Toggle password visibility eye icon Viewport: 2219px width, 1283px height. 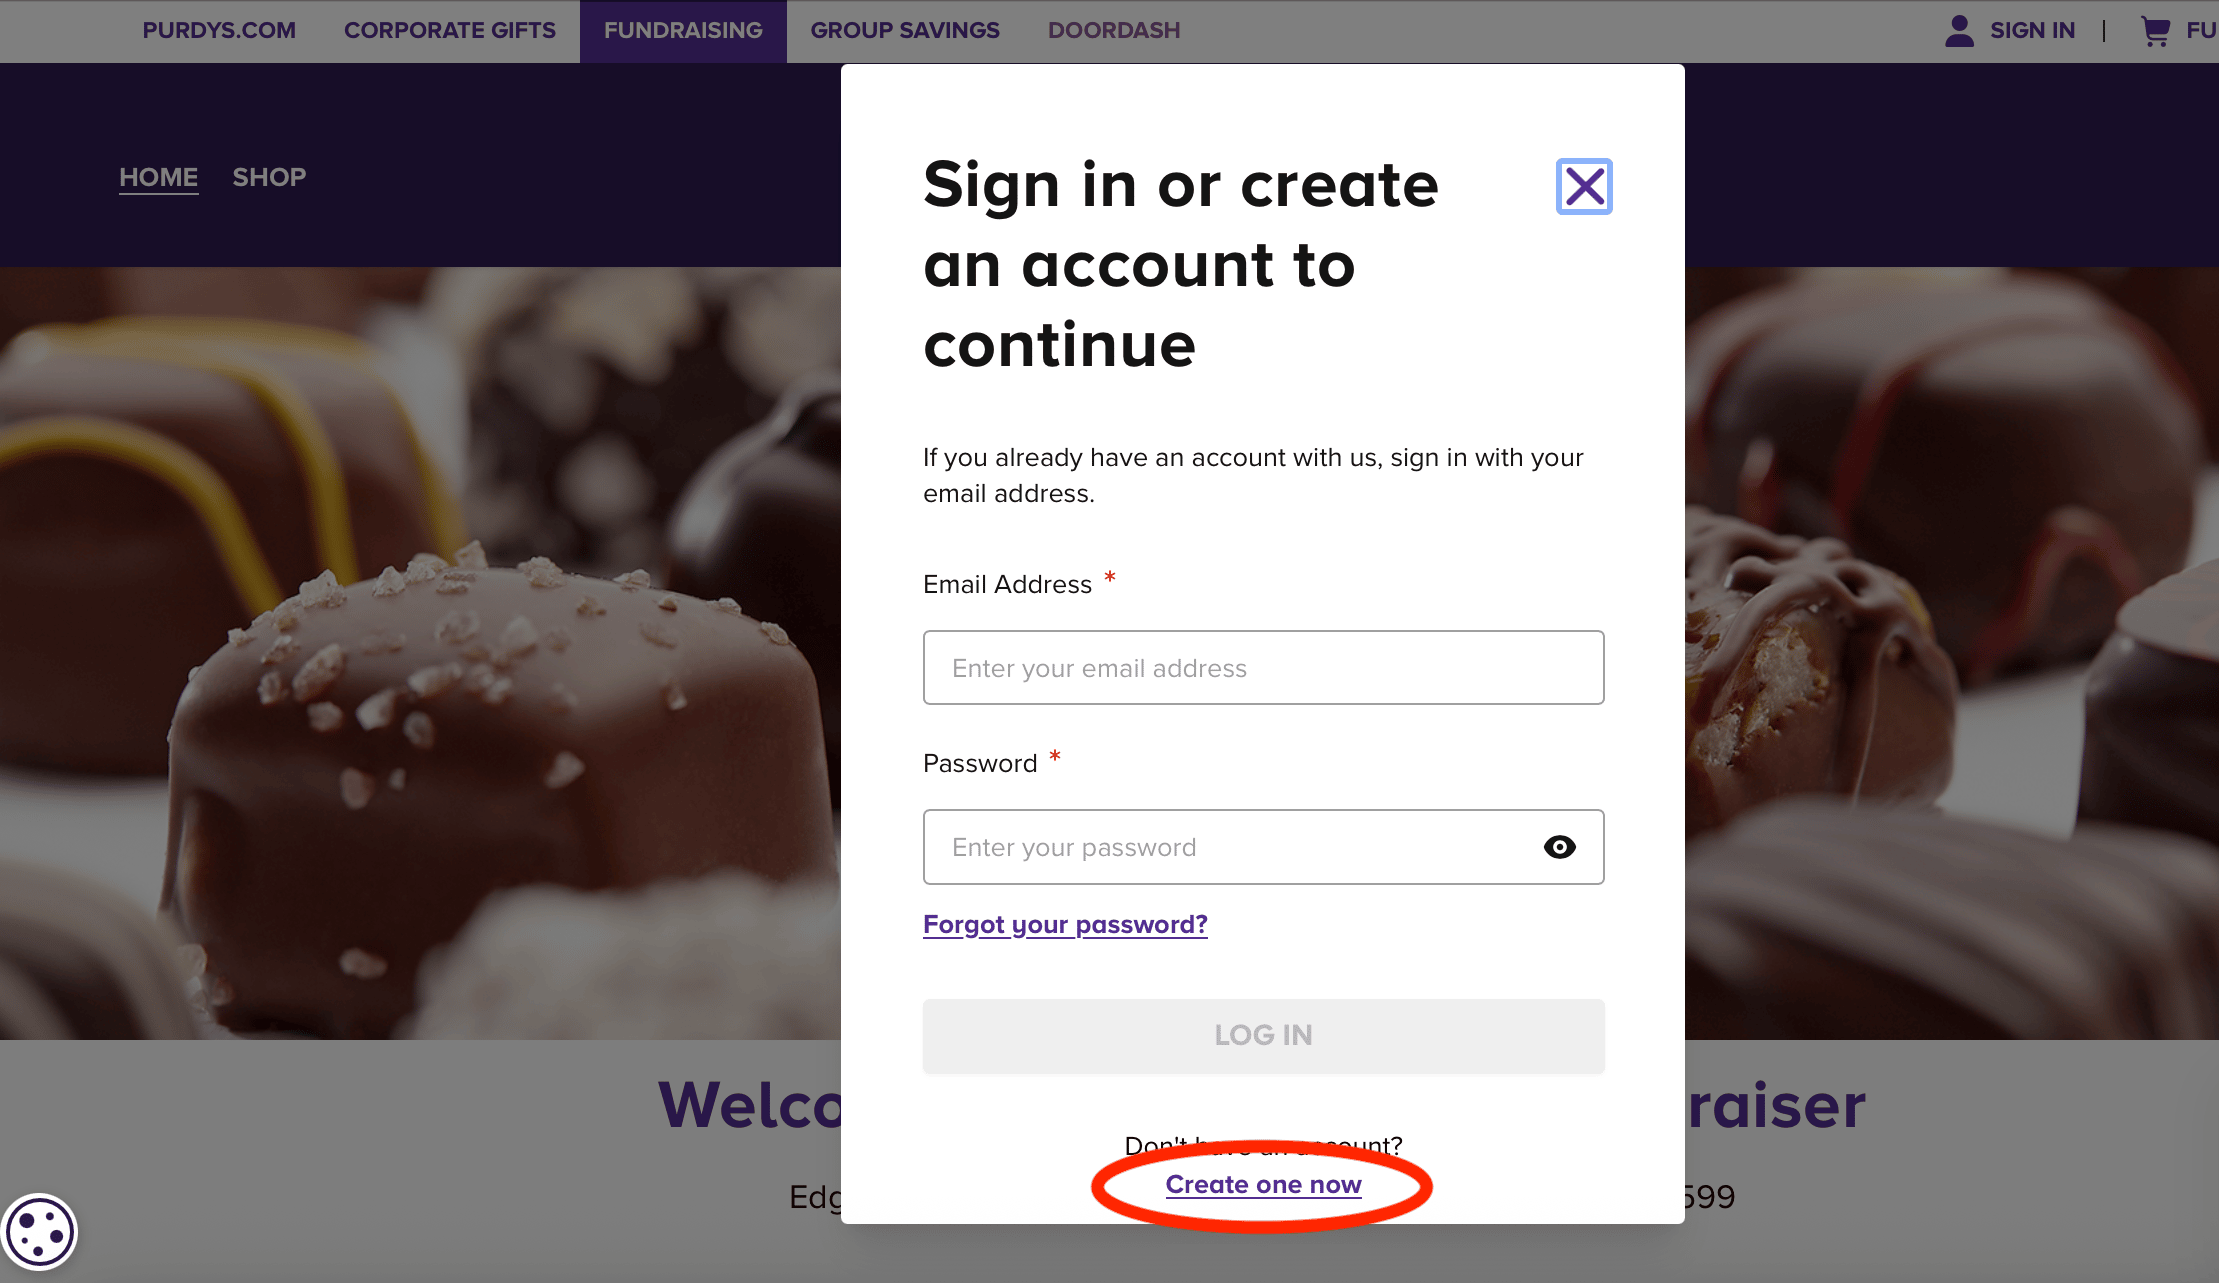coord(1559,847)
